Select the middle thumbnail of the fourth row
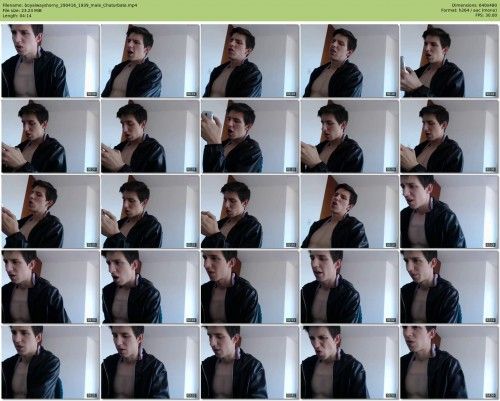This screenshot has width=500, height=401. 250,287
